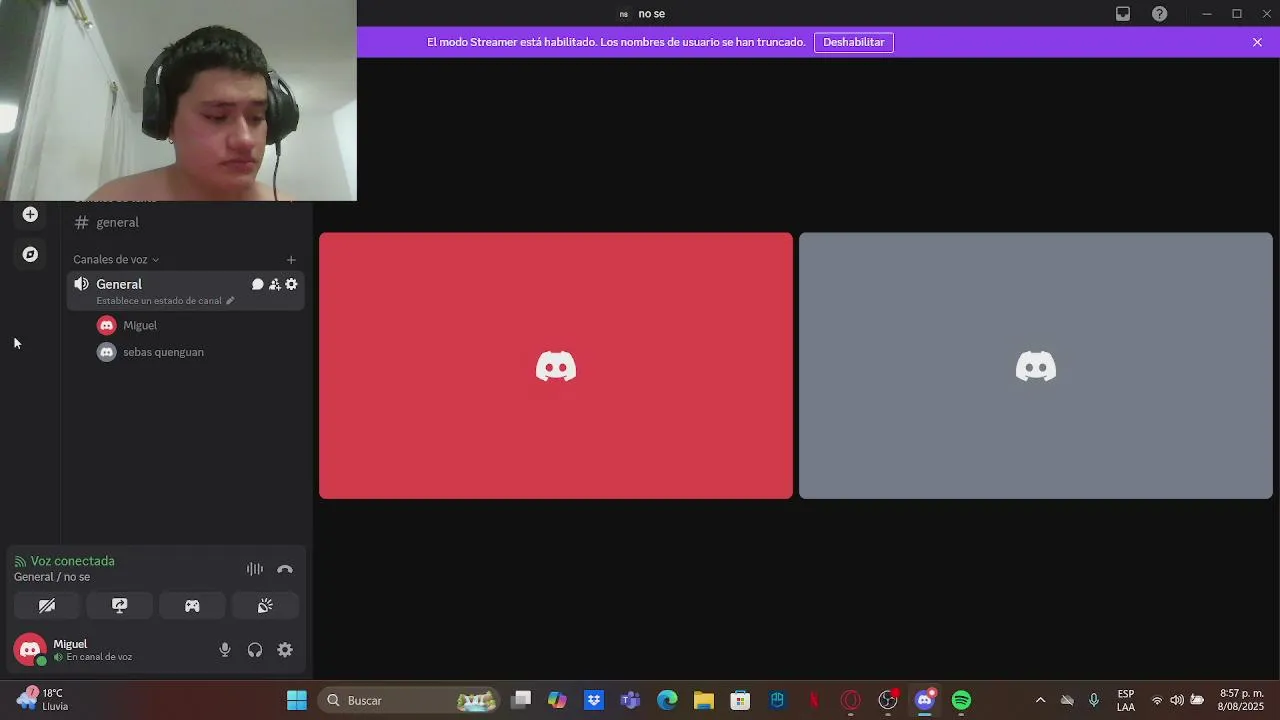Edit General channel settings gear

click(x=291, y=284)
